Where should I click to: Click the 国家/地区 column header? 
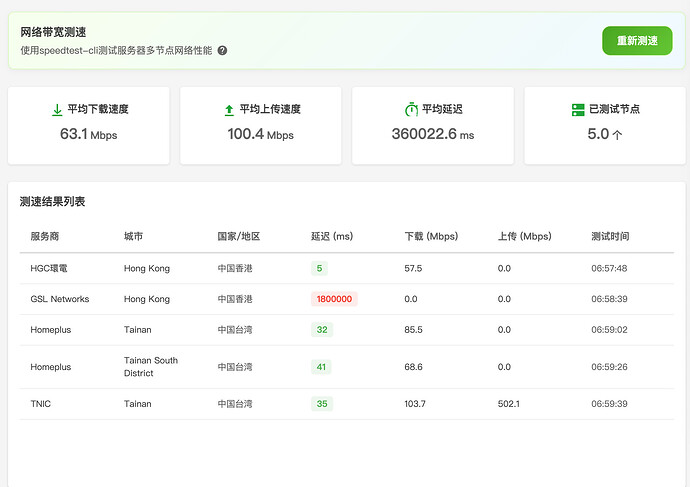(239, 236)
